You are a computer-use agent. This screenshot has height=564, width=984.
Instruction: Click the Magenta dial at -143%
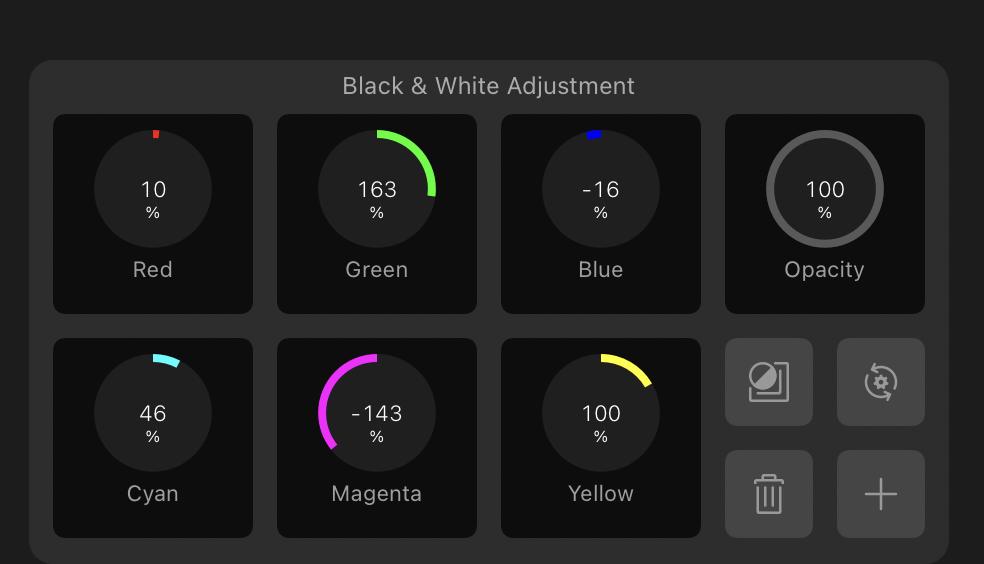[x=377, y=413]
